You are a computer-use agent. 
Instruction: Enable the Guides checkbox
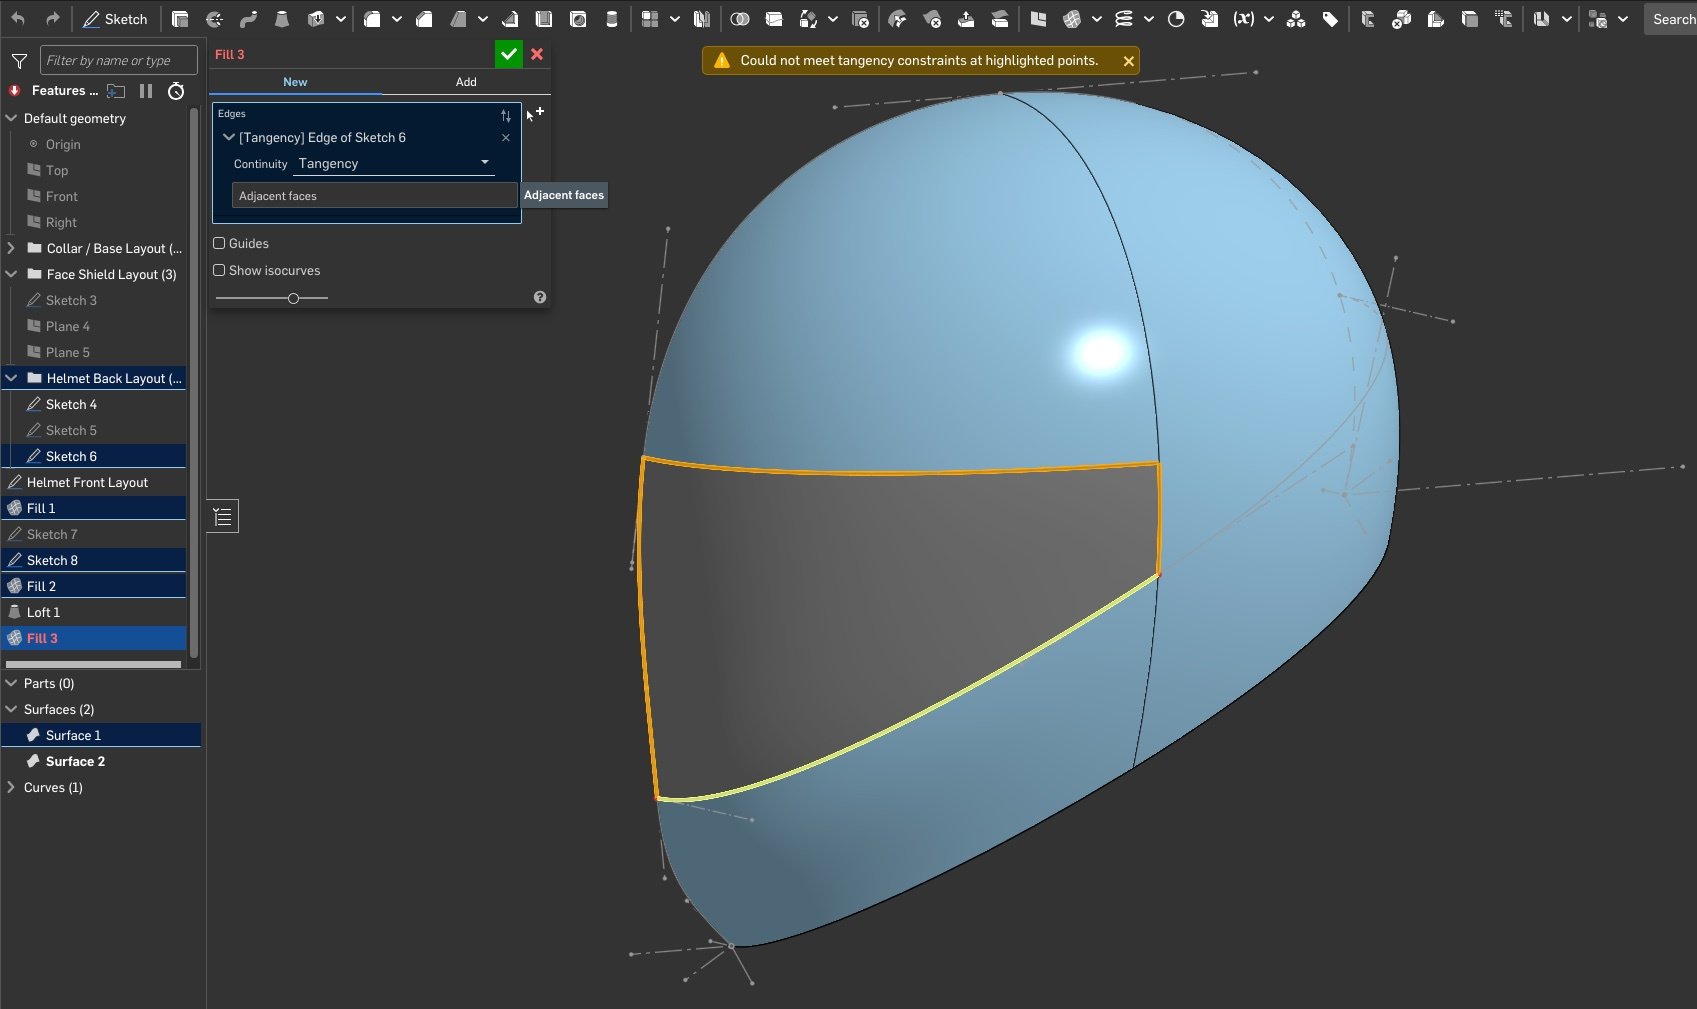click(x=219, y=243)
